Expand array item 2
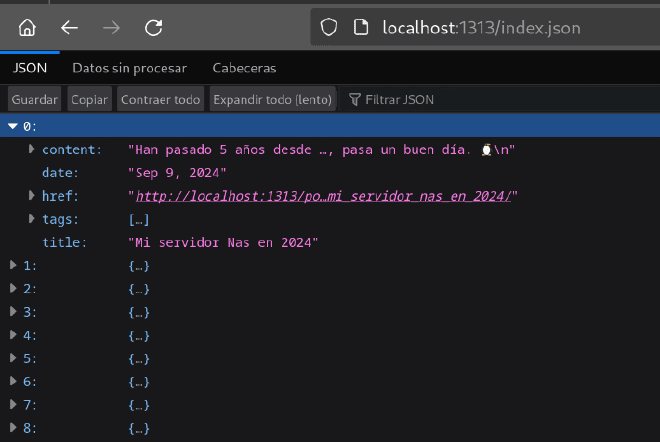The image size is (660, 442). tap(13, 288)
